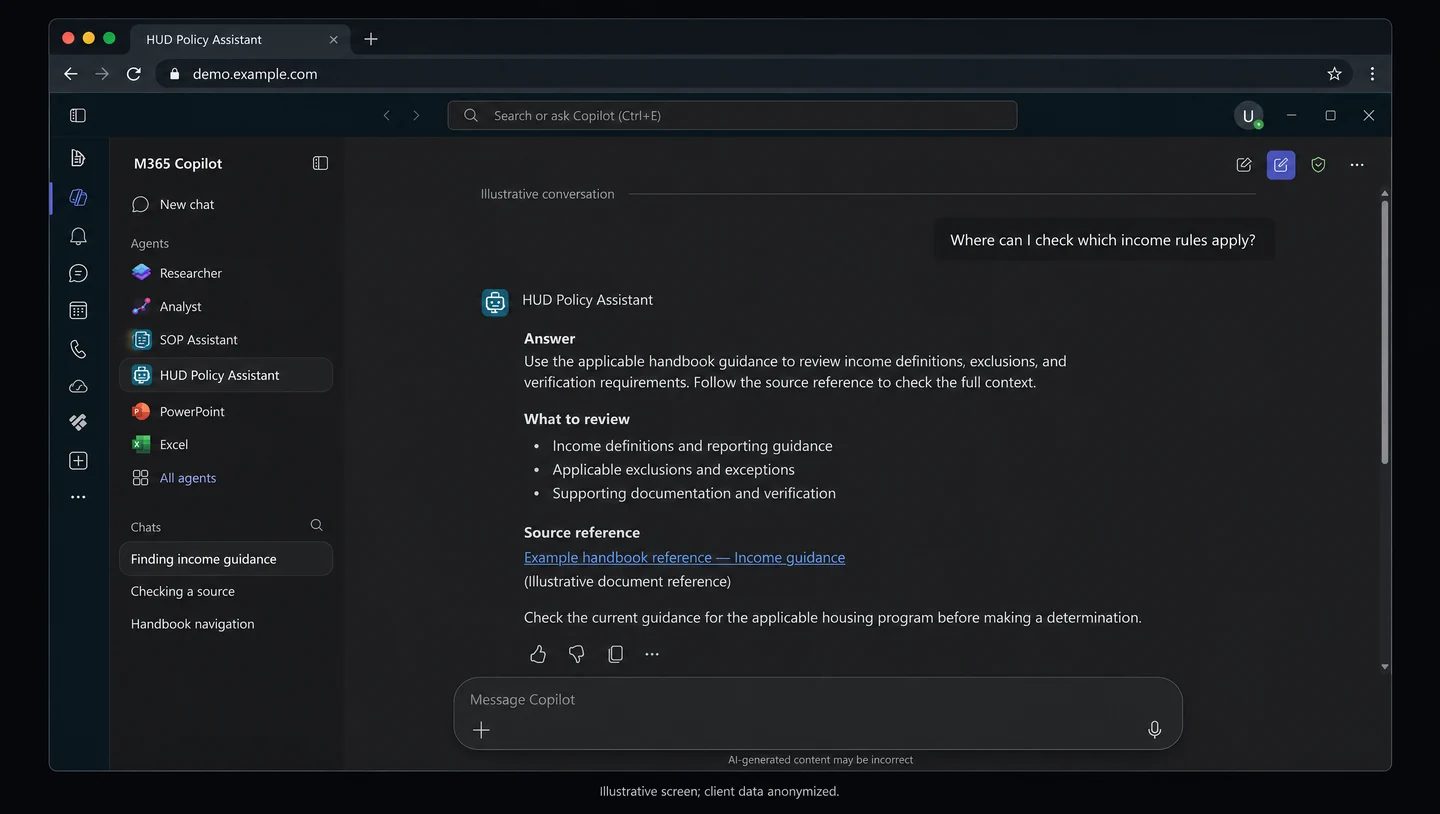The image size is (1440, 814).
Task: Open more actions ellipsis under the answer
Action: point(652,654)
